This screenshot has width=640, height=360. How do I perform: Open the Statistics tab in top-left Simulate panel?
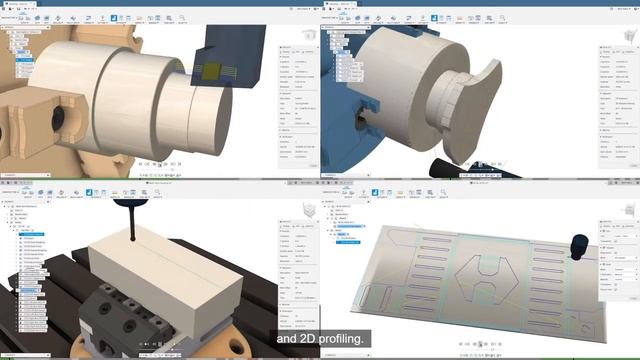click(x=309, y=52)
